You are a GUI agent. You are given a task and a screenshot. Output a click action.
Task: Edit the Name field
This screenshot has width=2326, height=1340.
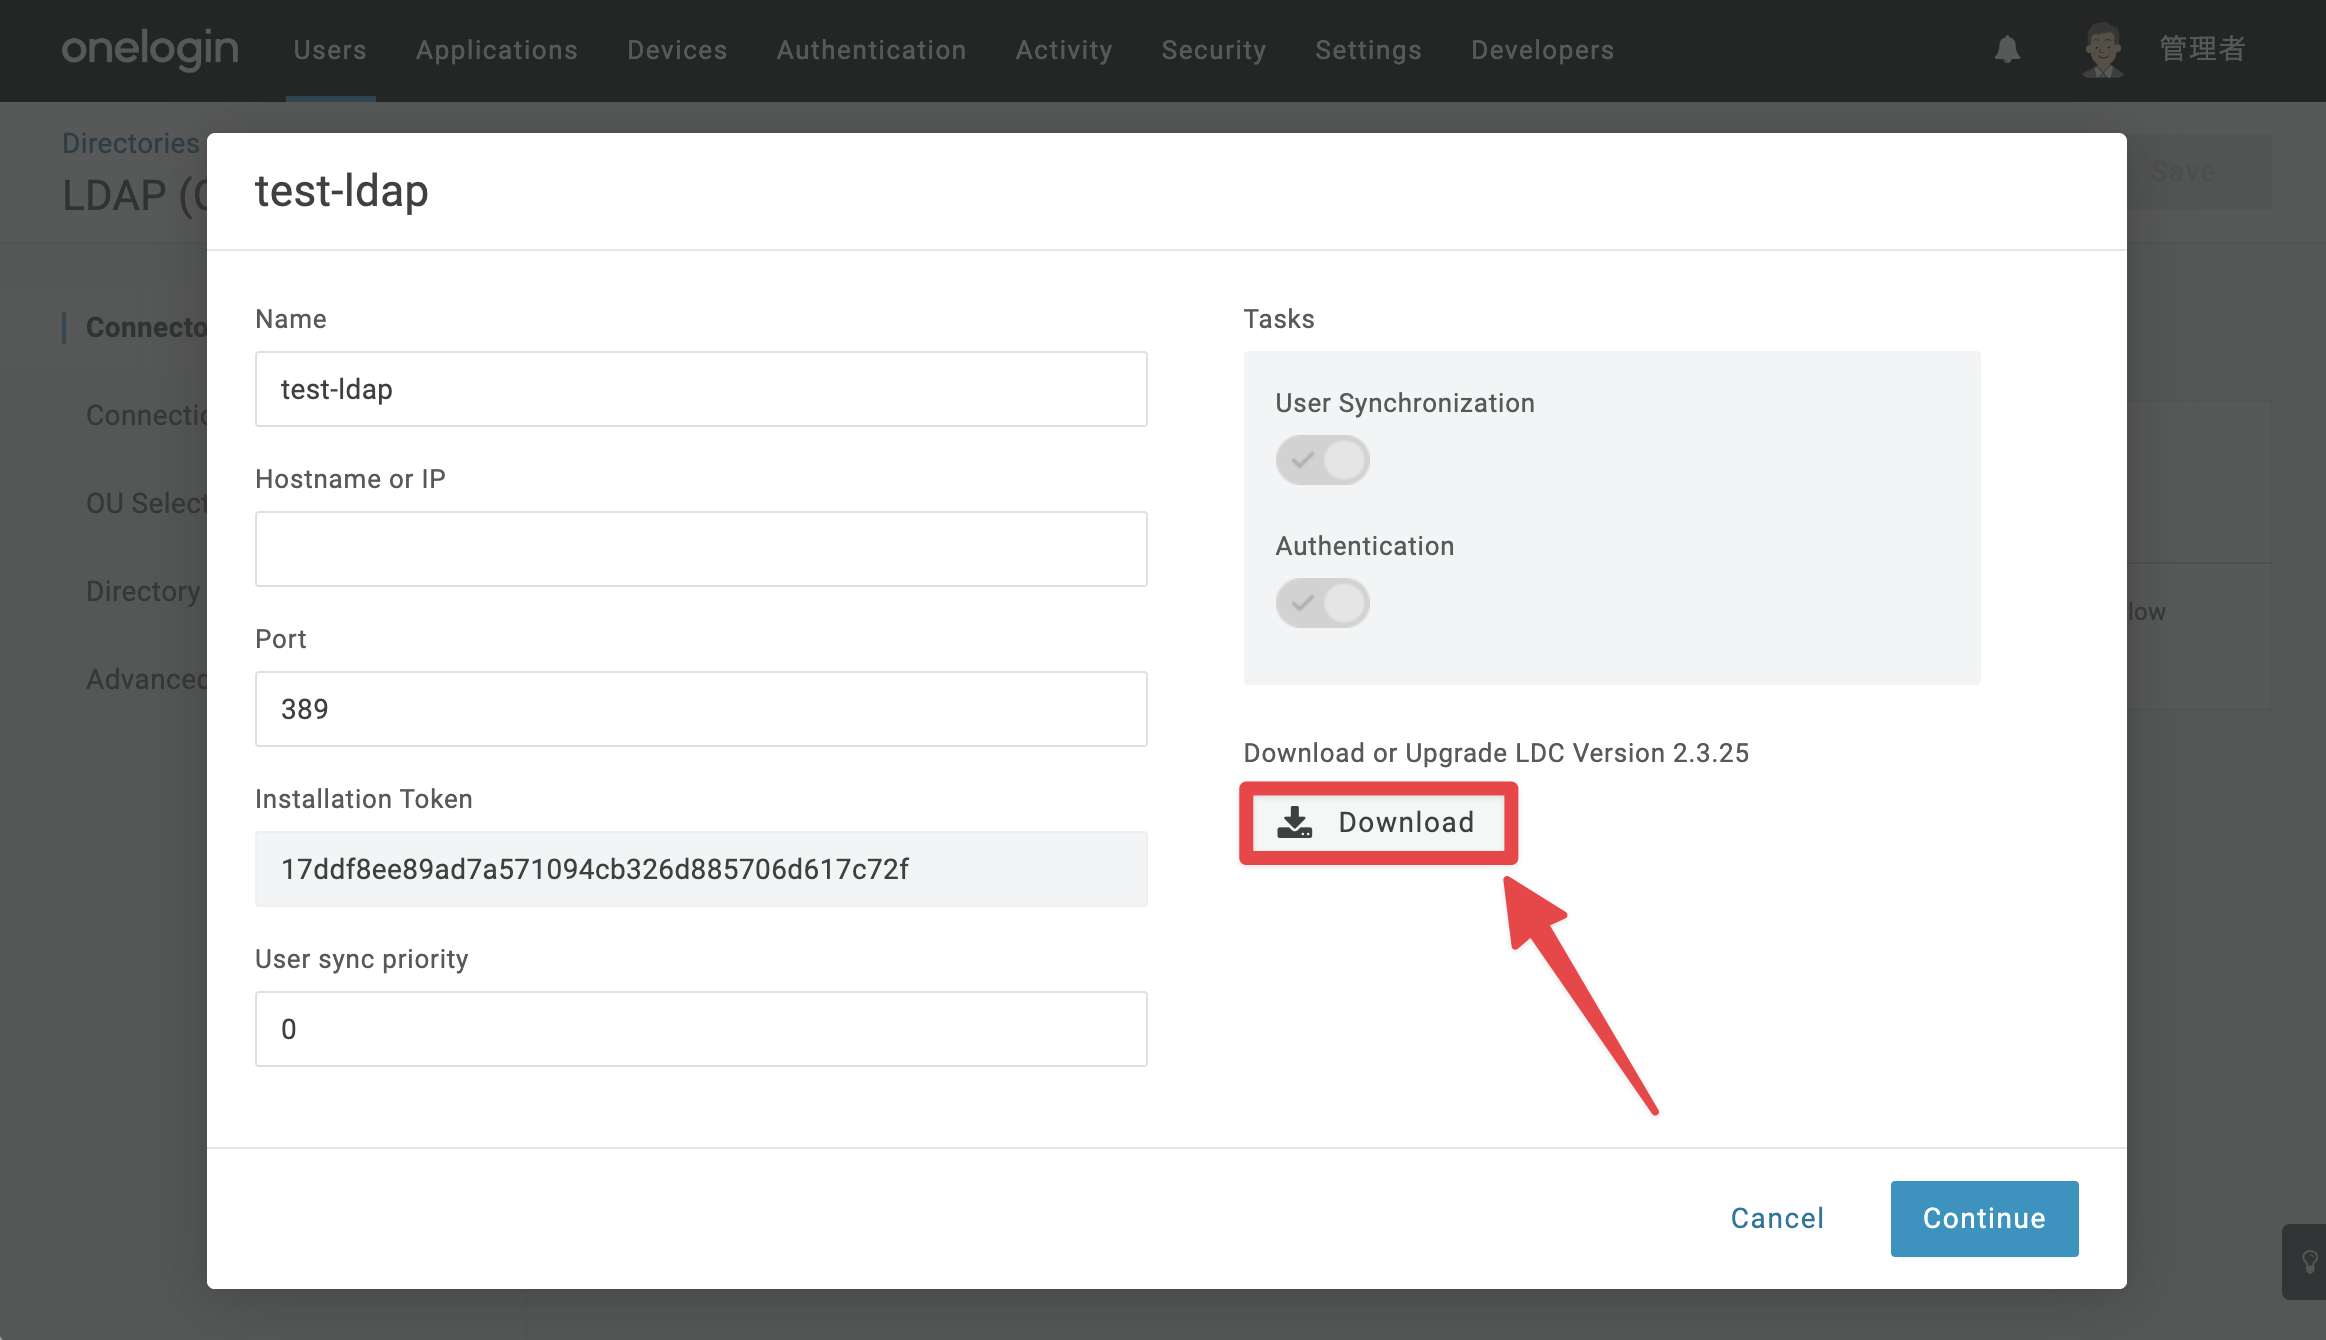click(x=701, y=389)
